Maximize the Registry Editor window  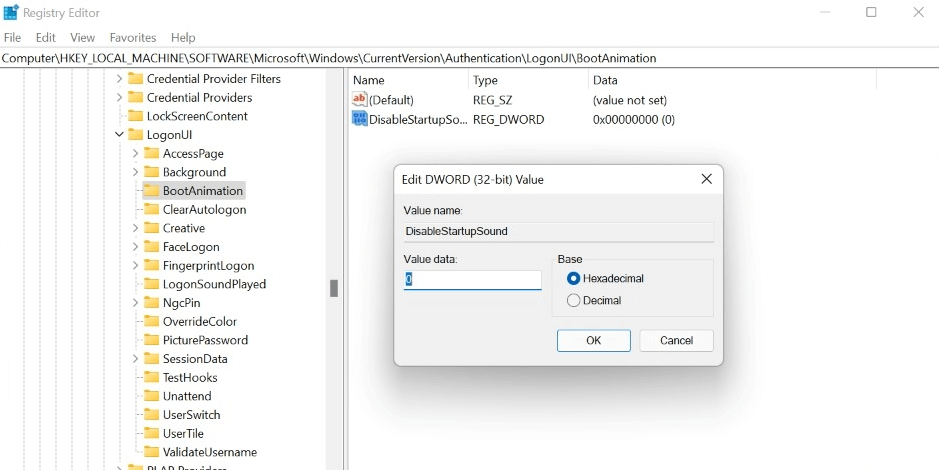pyautogui.click(x=871, y=12)
